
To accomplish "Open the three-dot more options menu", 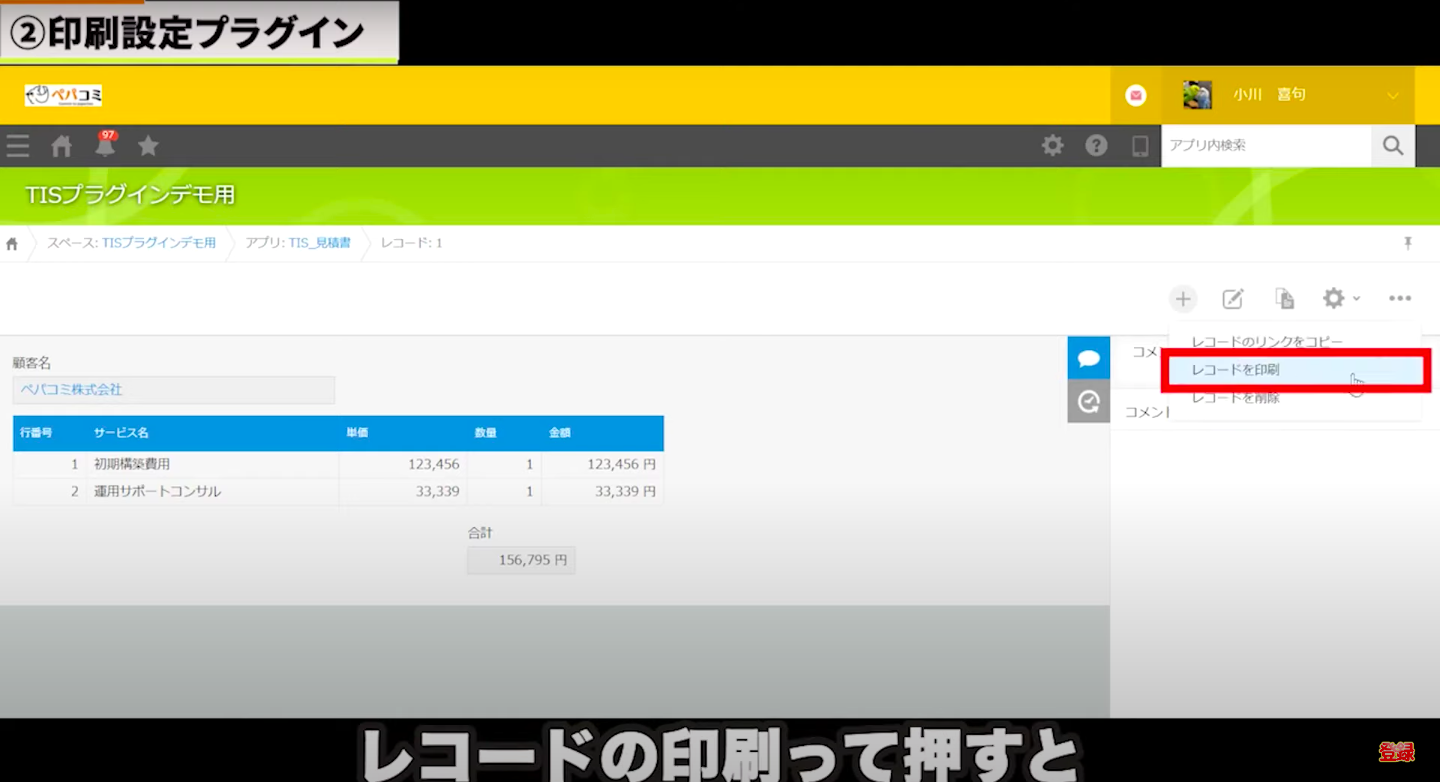I will [1399, 299].
